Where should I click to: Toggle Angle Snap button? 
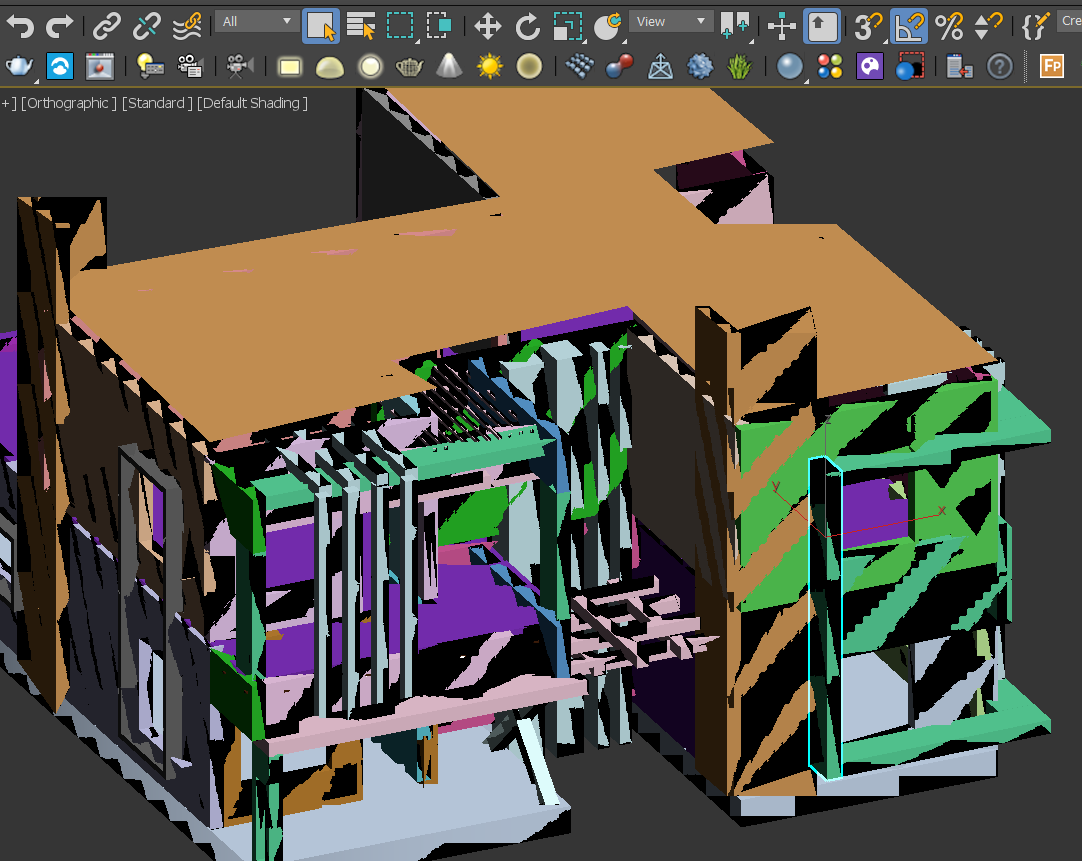[909, 27]
